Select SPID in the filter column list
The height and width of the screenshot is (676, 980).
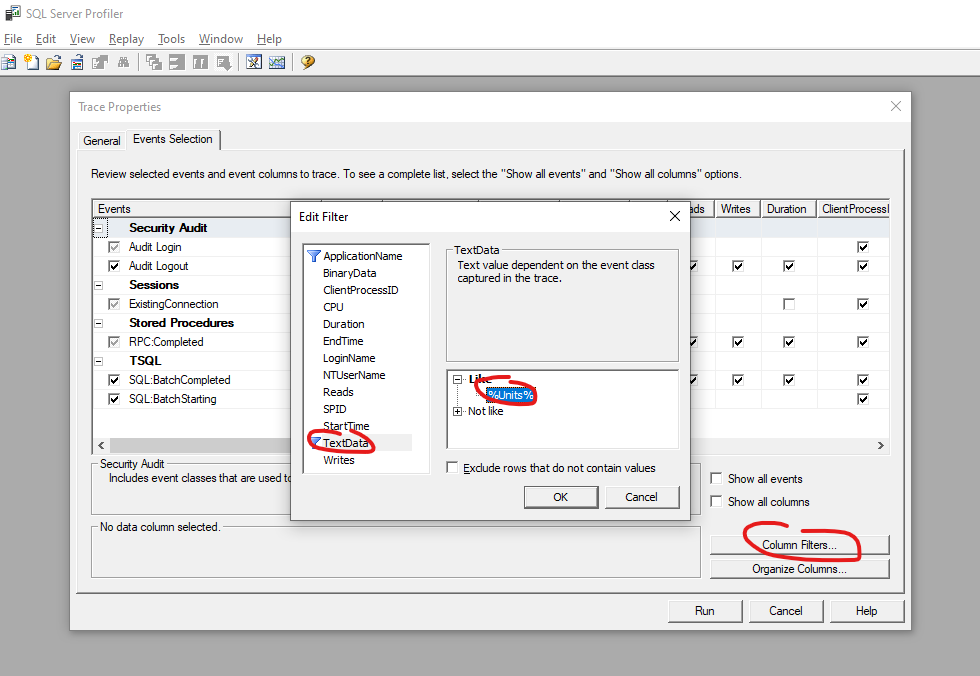pyautogui.click(x=334, y=409)
